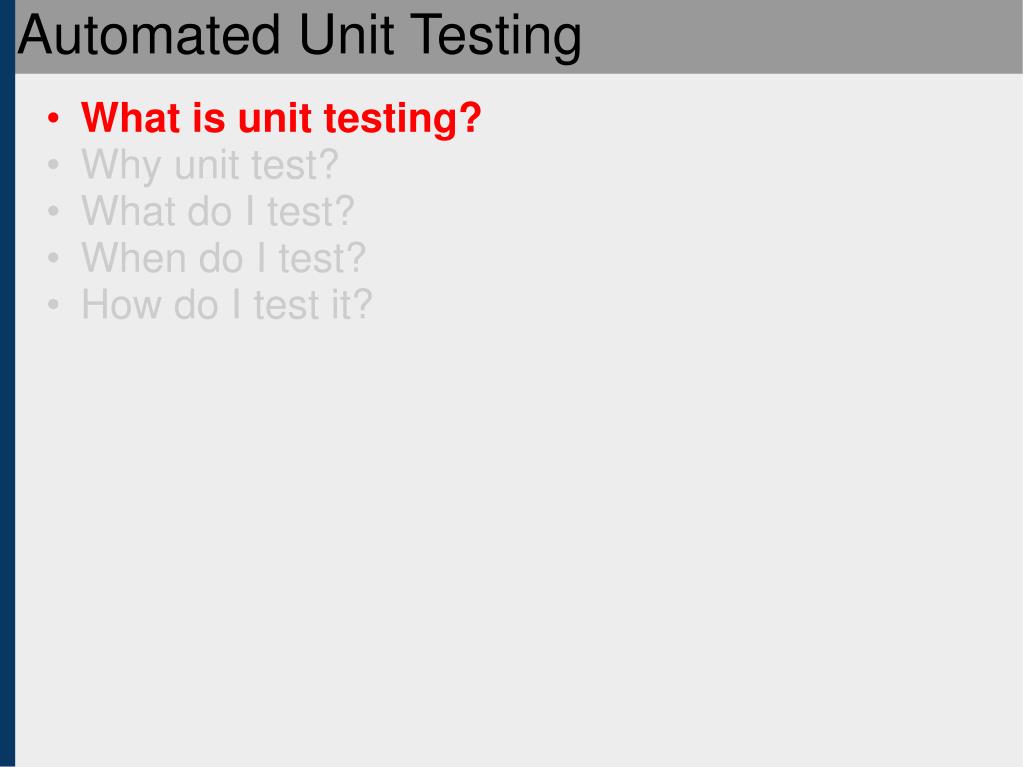Image resolution: width=1023 pixels, height=767 pixels.
Task: Click the red bullet dot before 'What is'
Action: point(53,119)
